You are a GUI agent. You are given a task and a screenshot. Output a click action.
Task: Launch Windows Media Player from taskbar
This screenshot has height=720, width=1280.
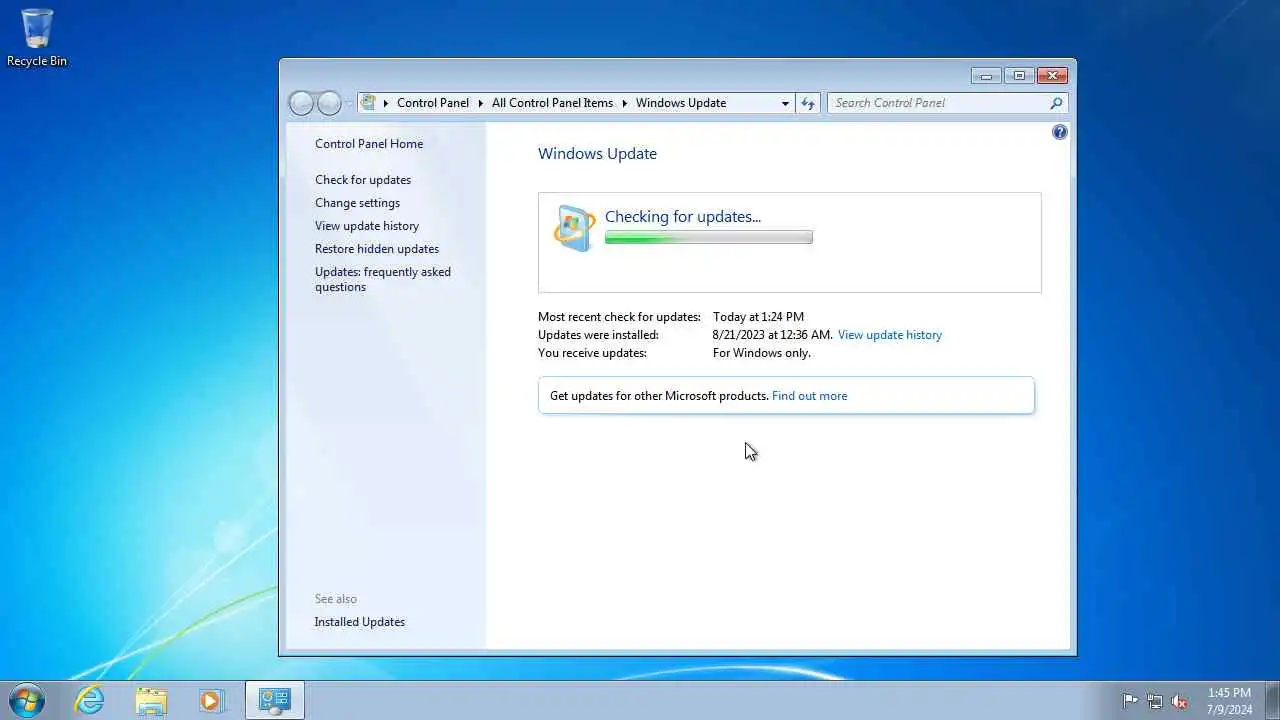click(211, 700)
